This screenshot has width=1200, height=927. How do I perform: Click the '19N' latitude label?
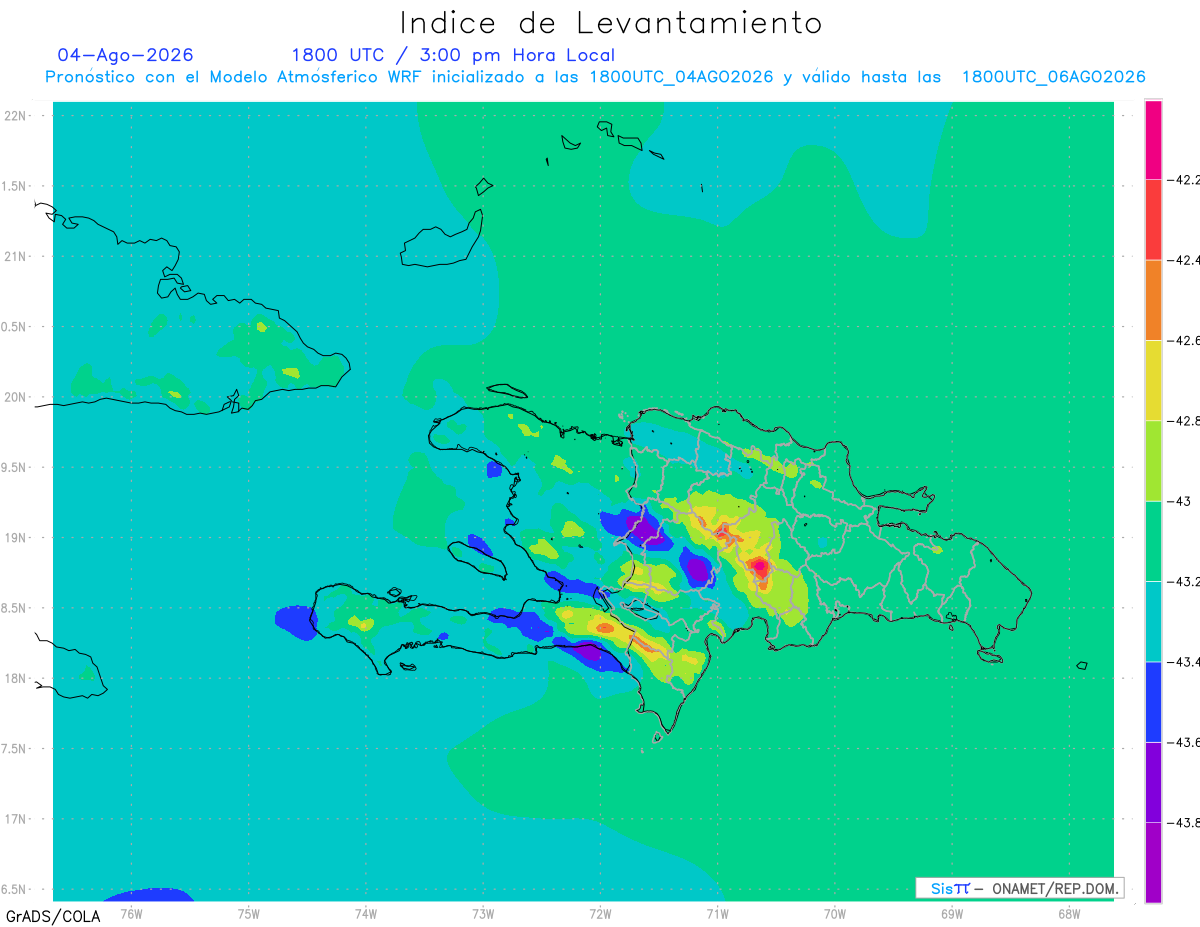point(15,538)
